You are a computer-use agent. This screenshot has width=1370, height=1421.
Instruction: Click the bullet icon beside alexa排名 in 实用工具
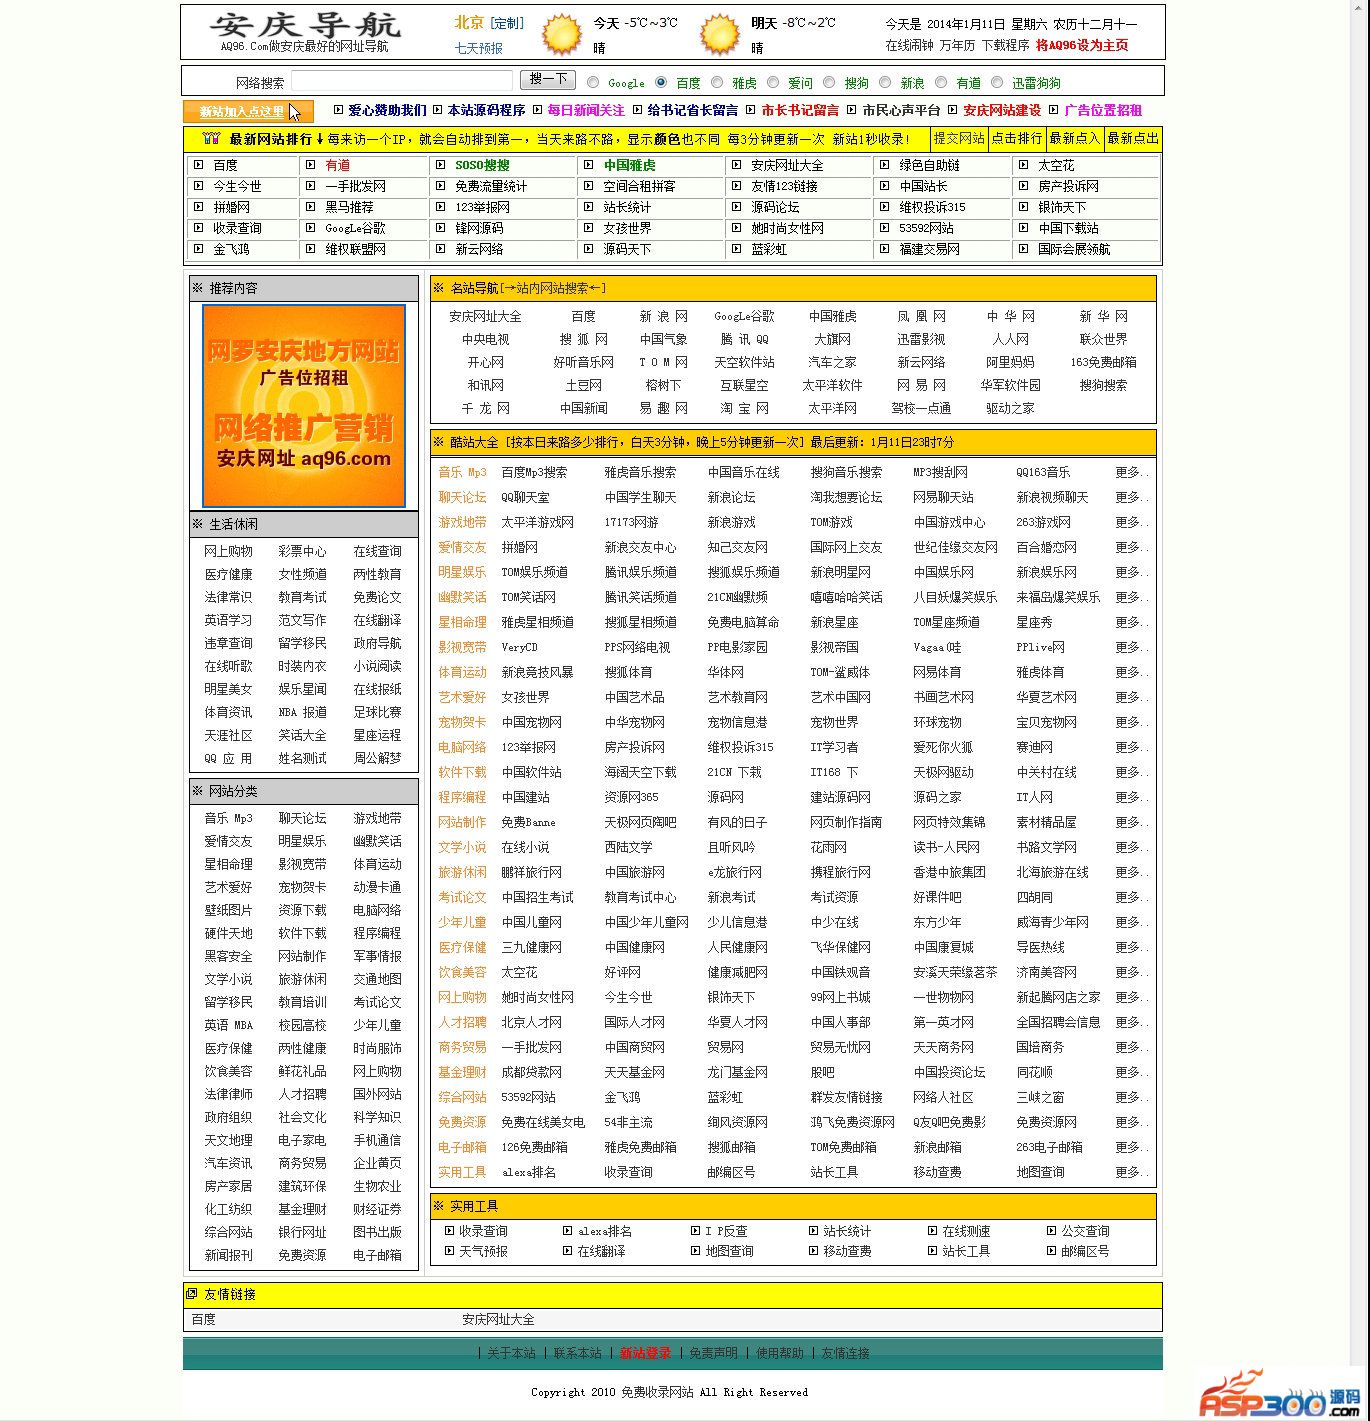567,1231
